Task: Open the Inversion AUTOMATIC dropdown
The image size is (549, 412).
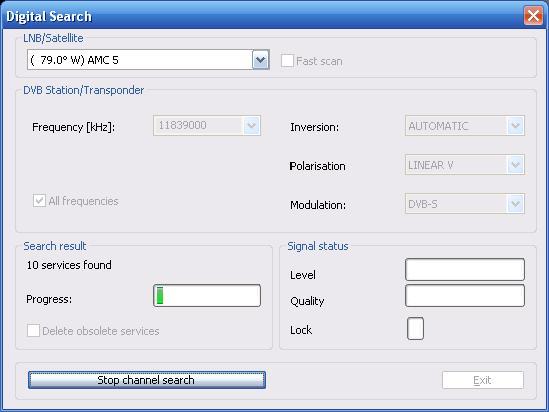Action: click(x=515, y=126)
